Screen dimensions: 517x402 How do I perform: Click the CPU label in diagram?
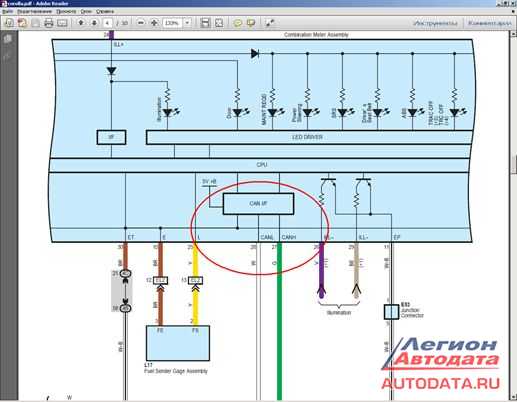262,165
